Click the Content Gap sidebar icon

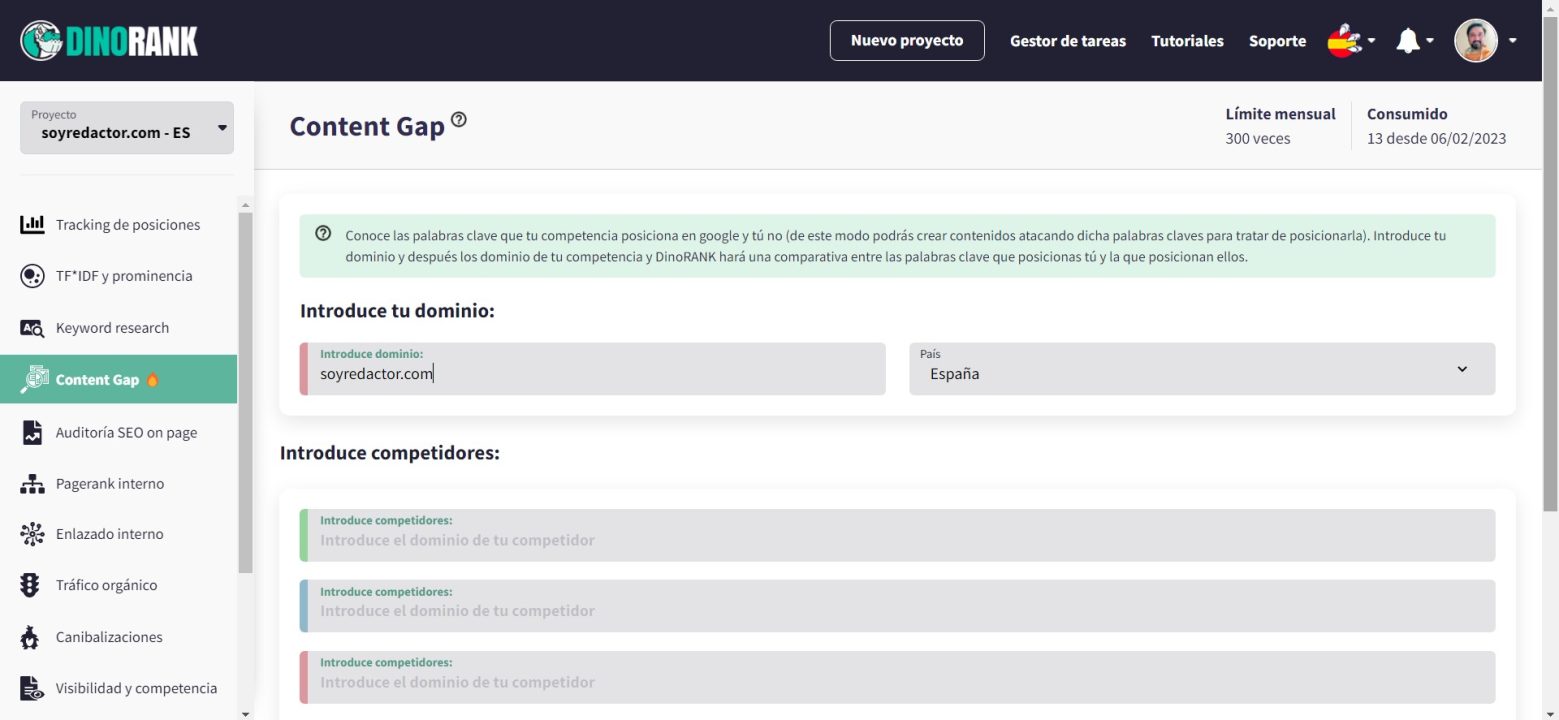click(34, 379)
